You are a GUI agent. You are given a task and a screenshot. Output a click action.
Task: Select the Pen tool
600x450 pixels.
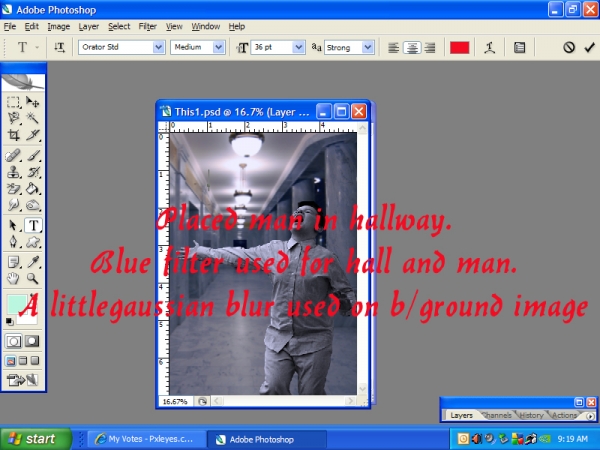pyautogui.click(x=13, y=242)
